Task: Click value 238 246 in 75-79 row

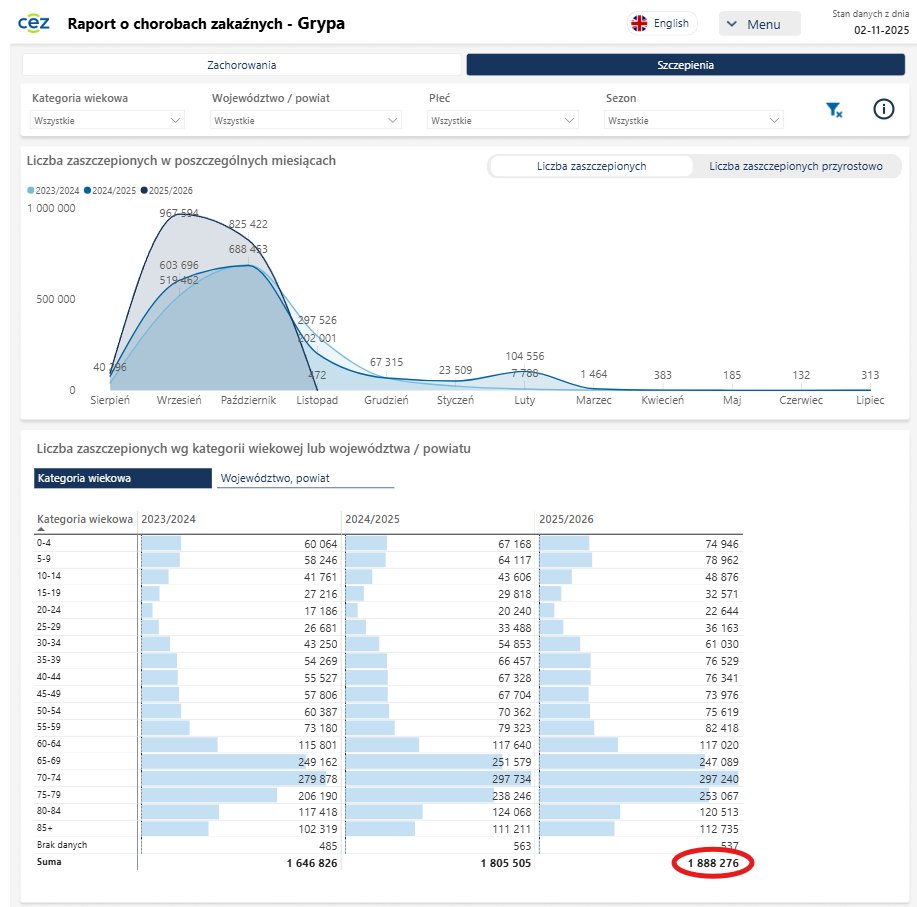Action: pyautogui.click(x=512, y=796)
